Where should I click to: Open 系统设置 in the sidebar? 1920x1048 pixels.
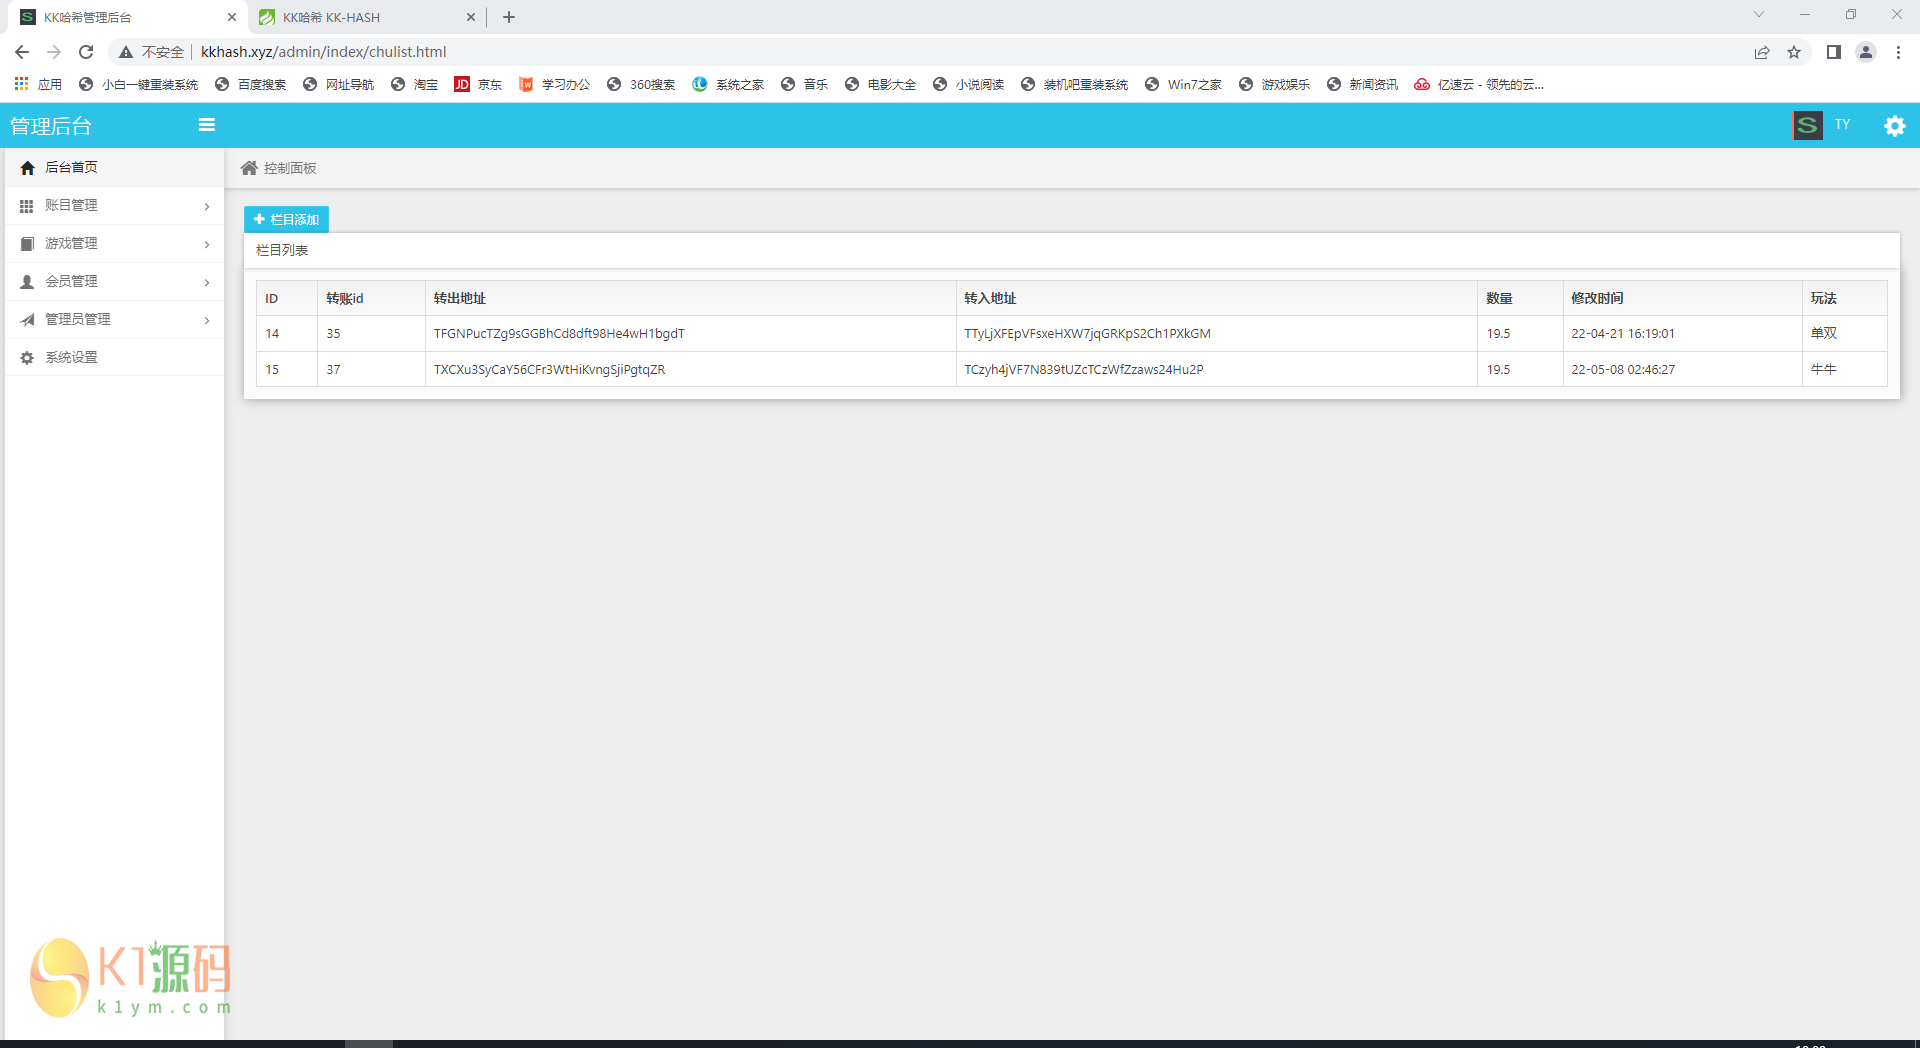point(115,358)
